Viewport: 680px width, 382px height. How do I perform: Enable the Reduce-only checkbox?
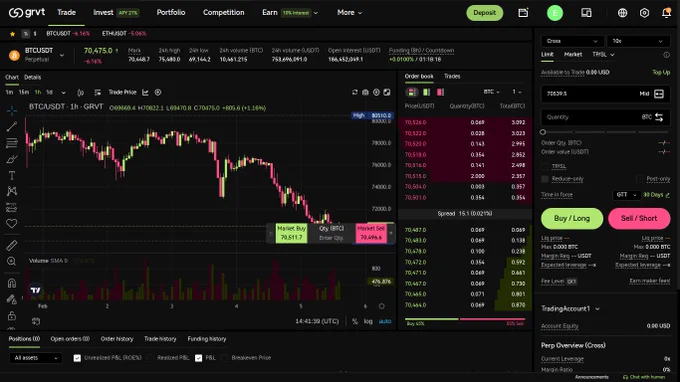click(545, 179)
